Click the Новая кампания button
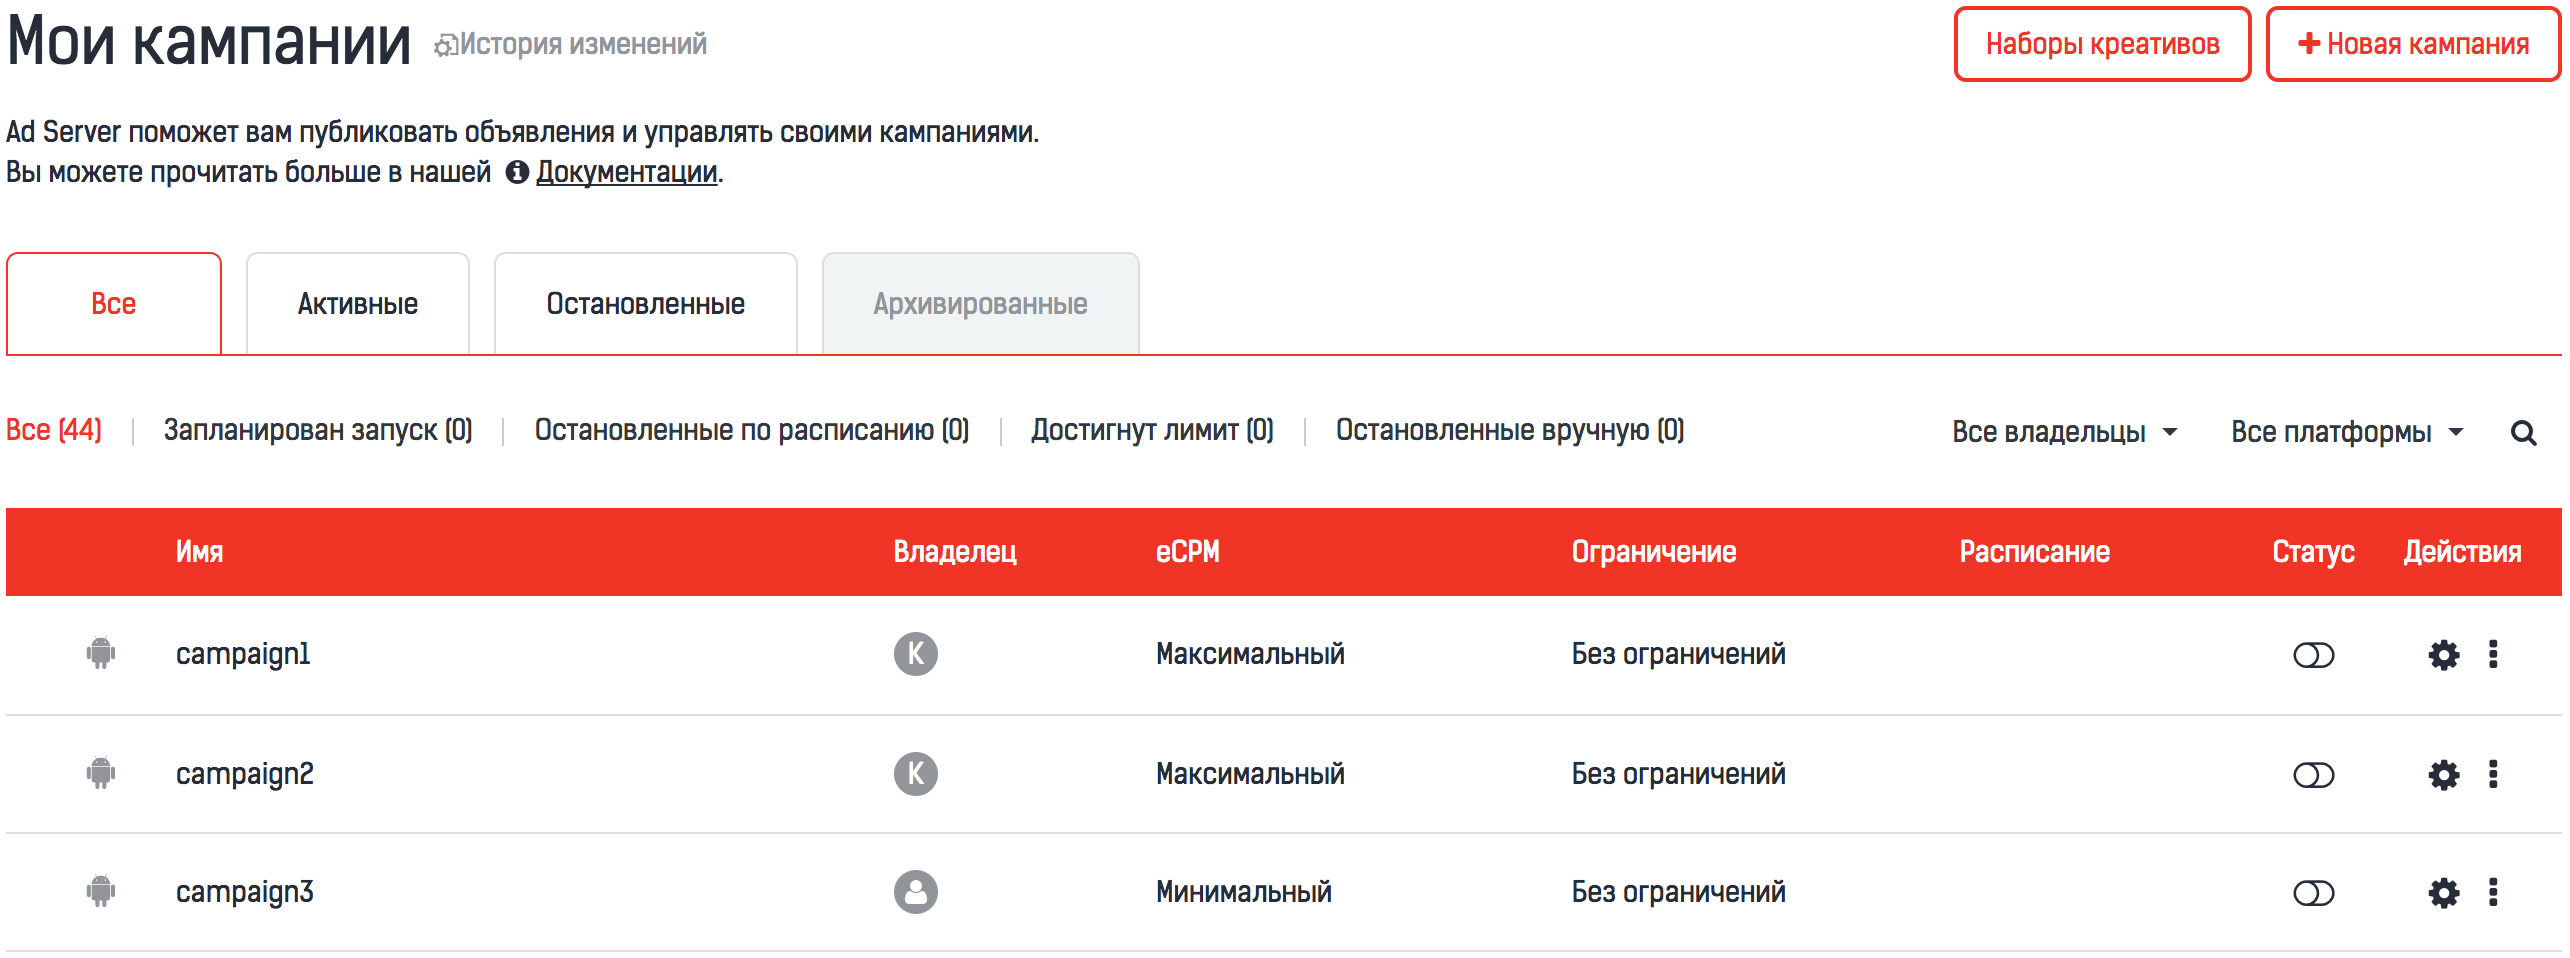The image size is (2570, 958). tap(2412, 44)
